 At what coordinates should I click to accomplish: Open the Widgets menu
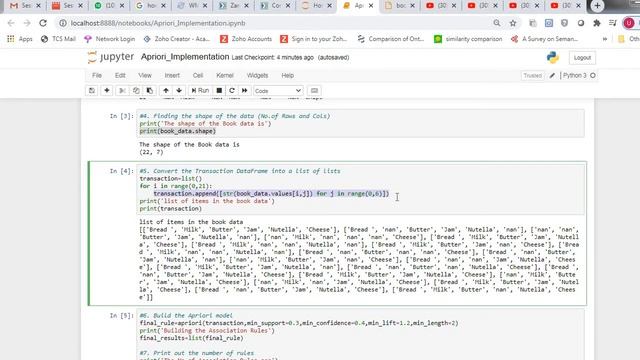pyautogui.click(x=257, y=76)
